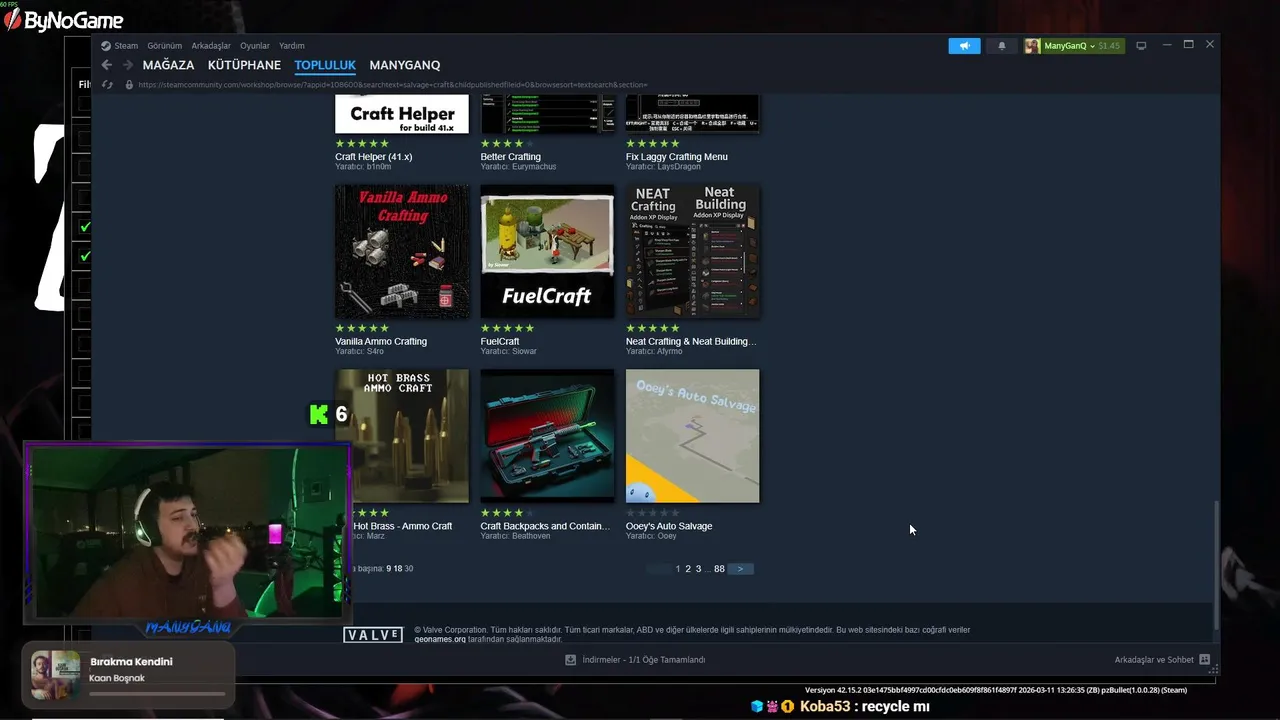Switch to Big Picture mode icon

[x=1141, y=45]
